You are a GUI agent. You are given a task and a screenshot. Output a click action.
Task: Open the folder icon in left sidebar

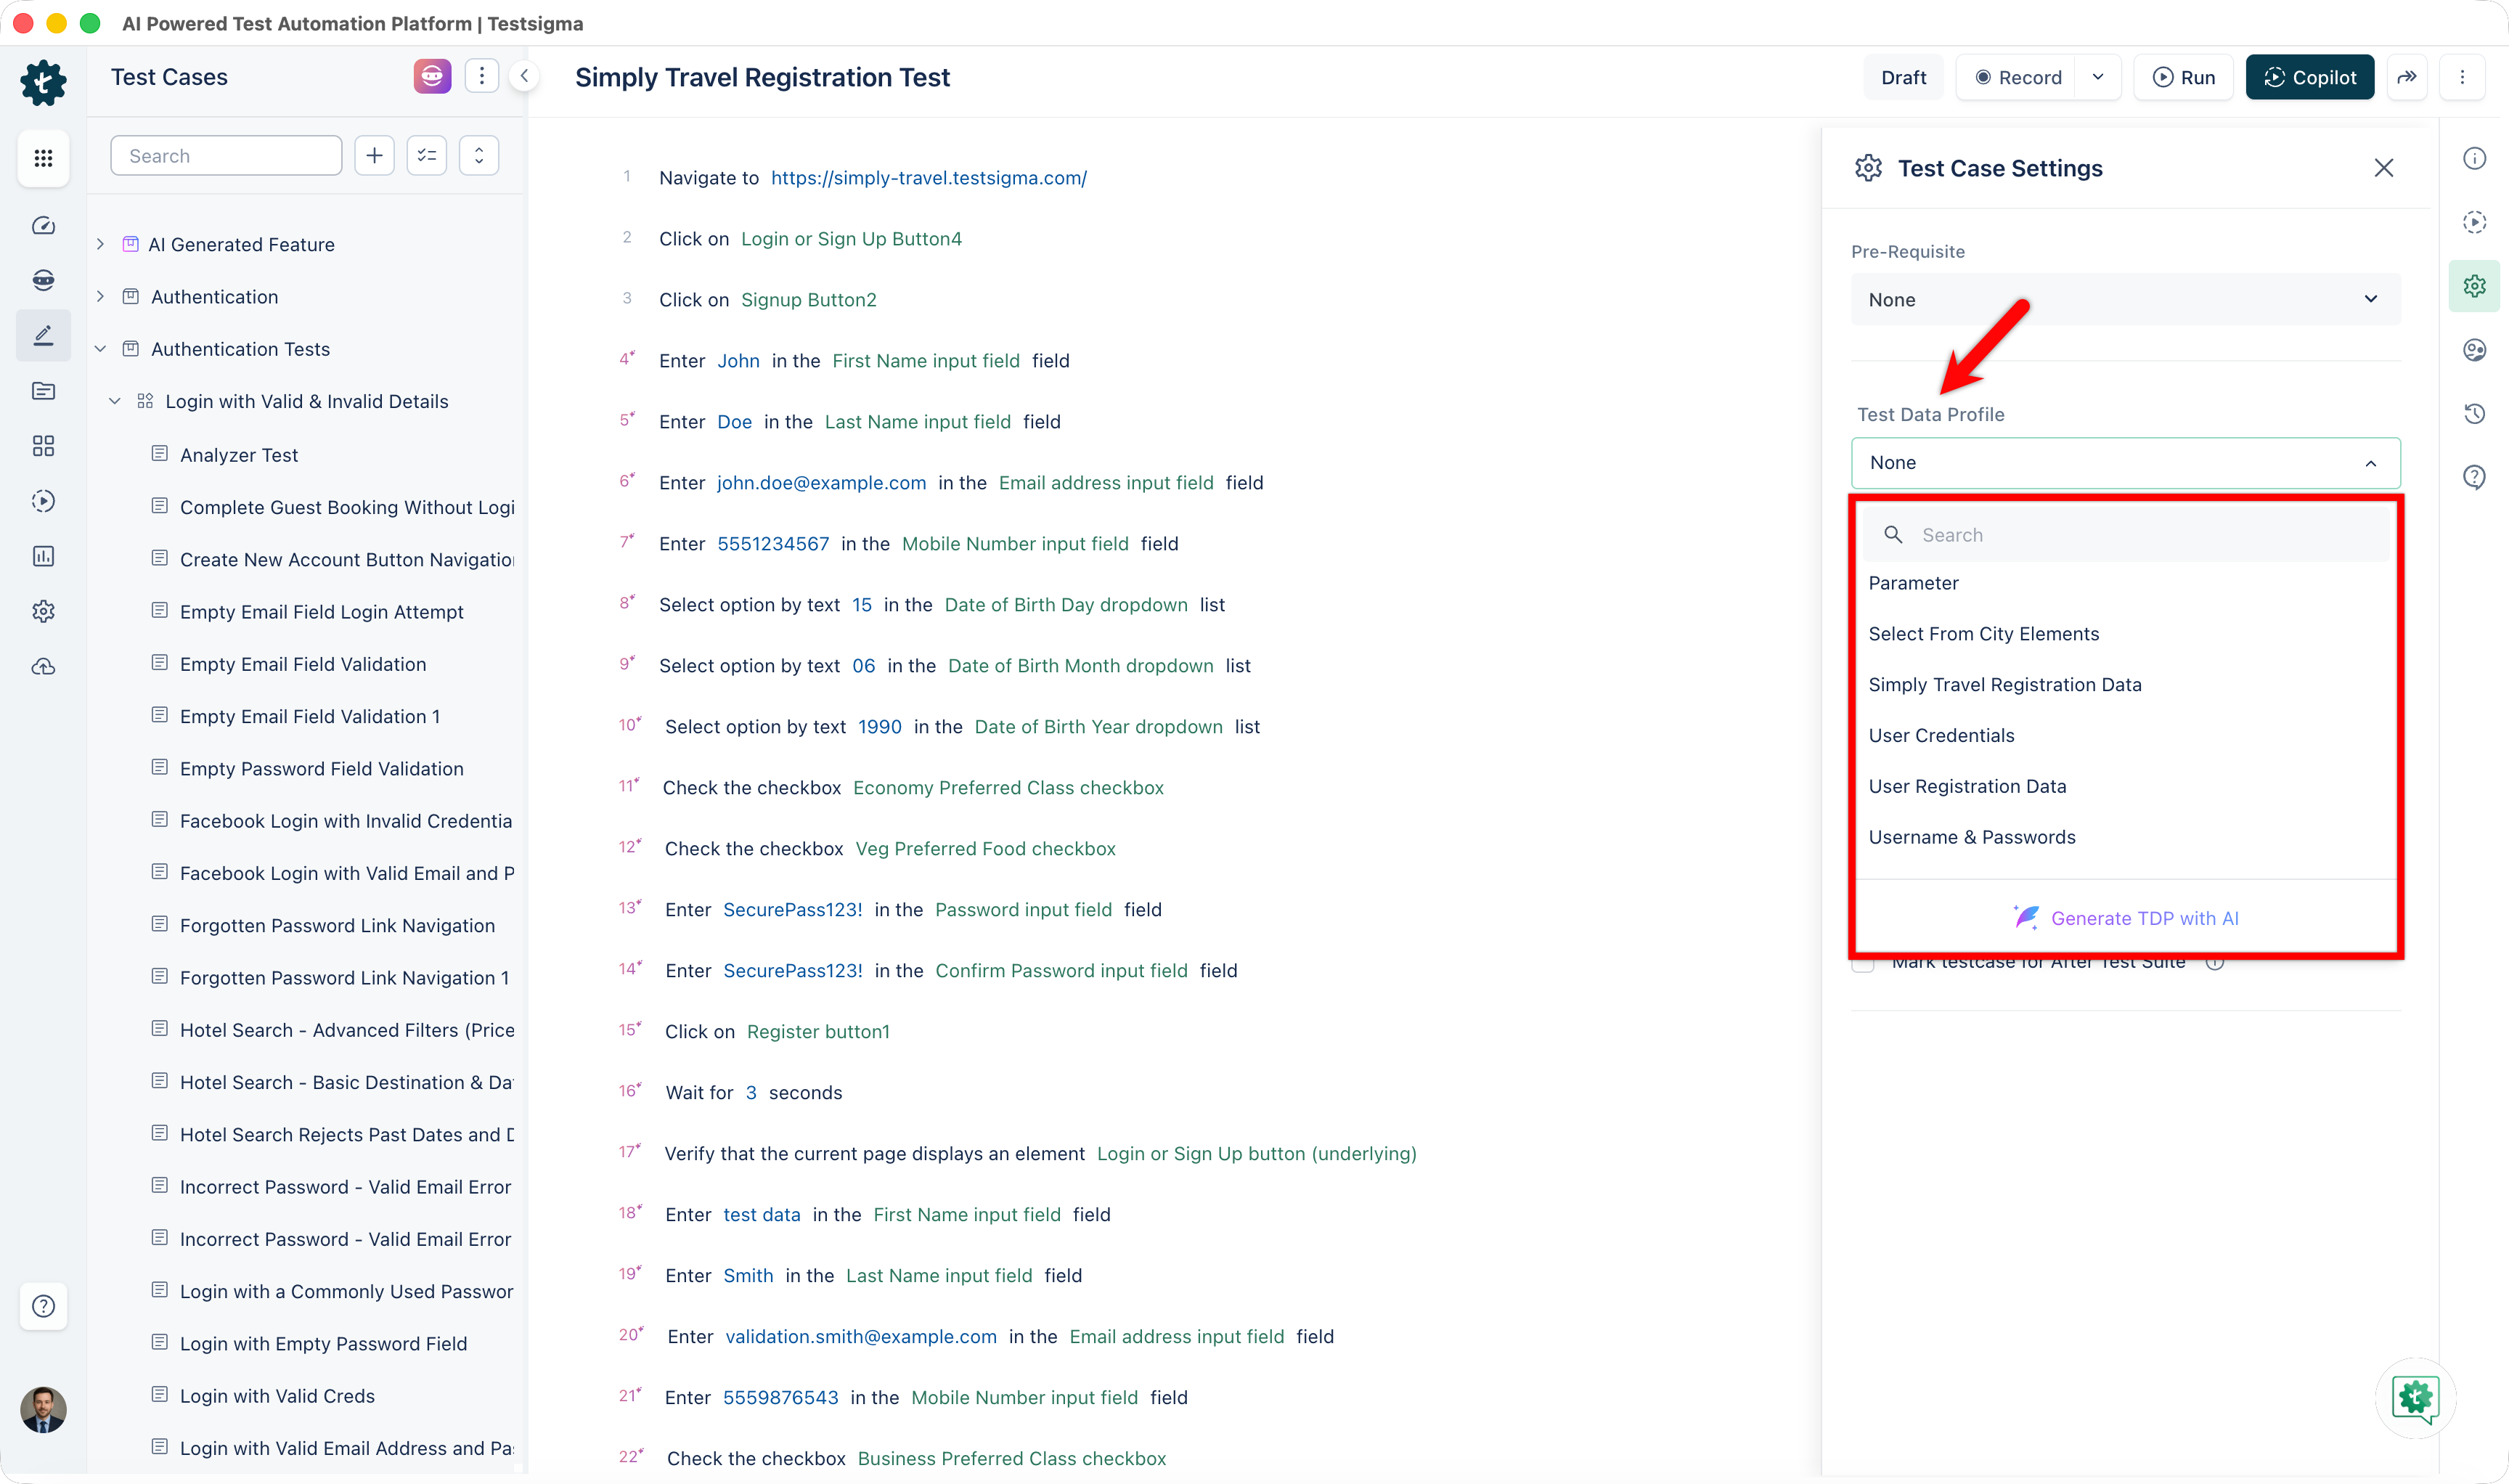pos(43,391)
